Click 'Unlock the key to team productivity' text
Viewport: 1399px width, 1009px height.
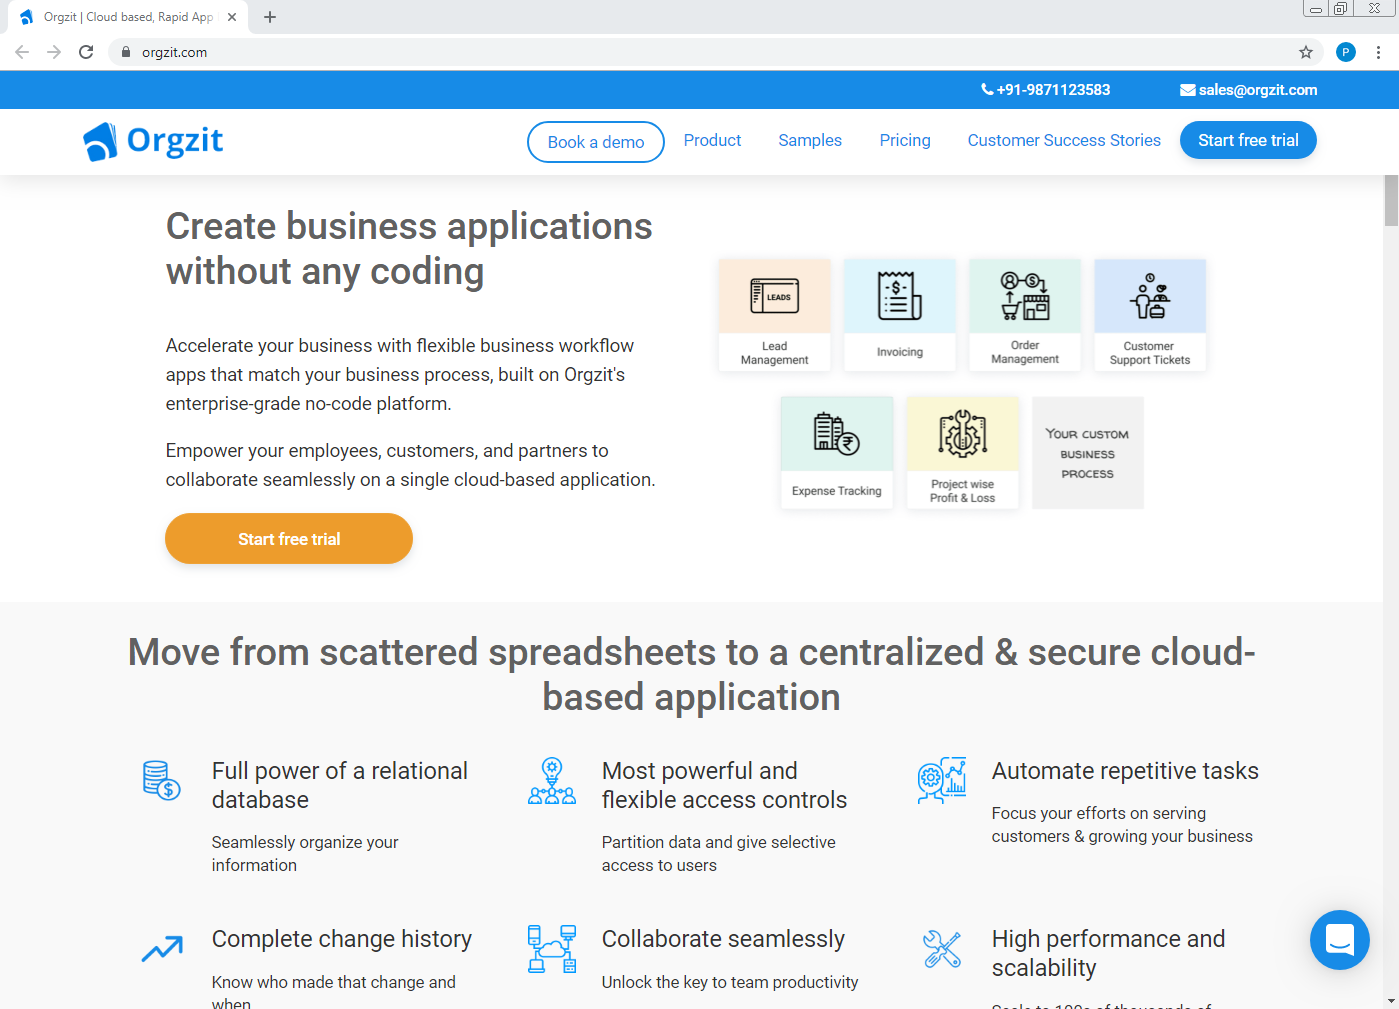tap(730, 982)
